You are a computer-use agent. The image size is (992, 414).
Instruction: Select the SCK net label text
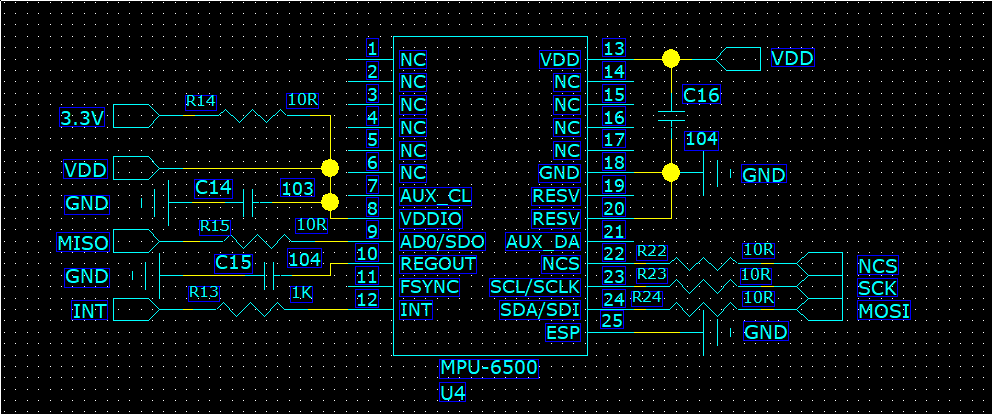tap(877, 288)
